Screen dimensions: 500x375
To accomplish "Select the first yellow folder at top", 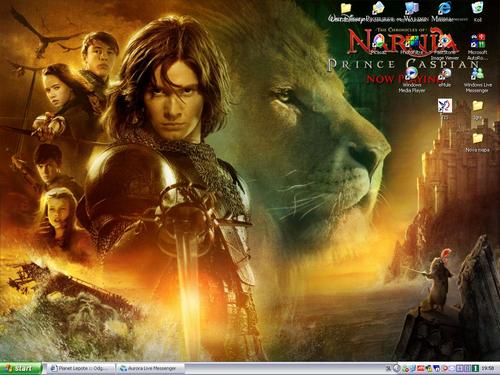I will click(346, 11).
